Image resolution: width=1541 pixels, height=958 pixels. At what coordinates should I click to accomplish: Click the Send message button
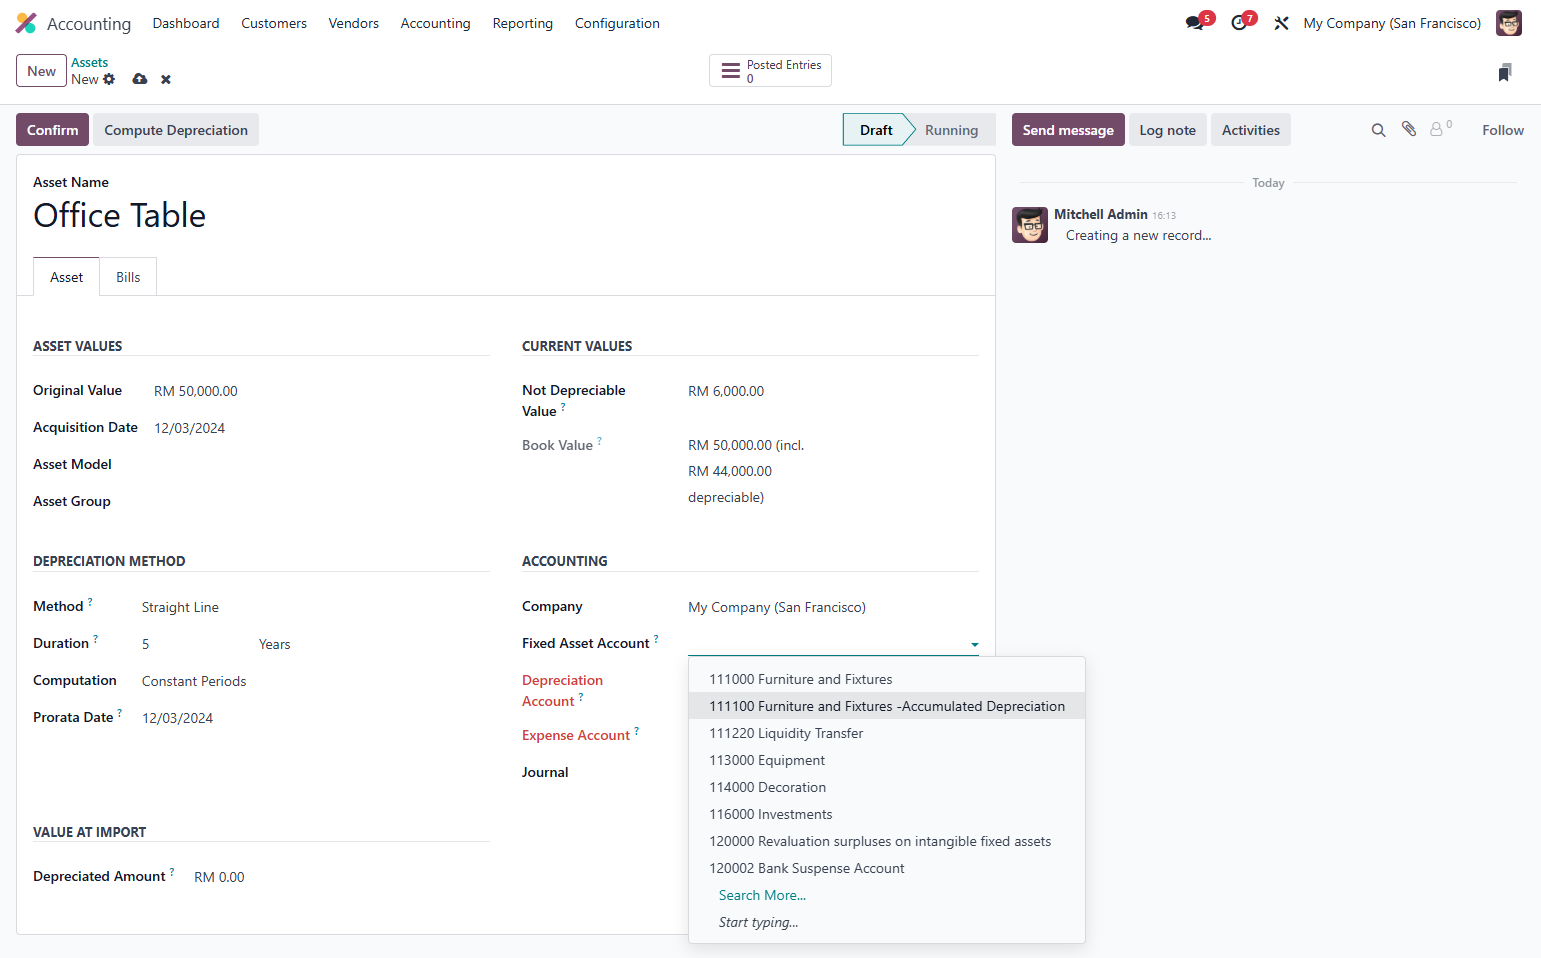click(1068, 130)
